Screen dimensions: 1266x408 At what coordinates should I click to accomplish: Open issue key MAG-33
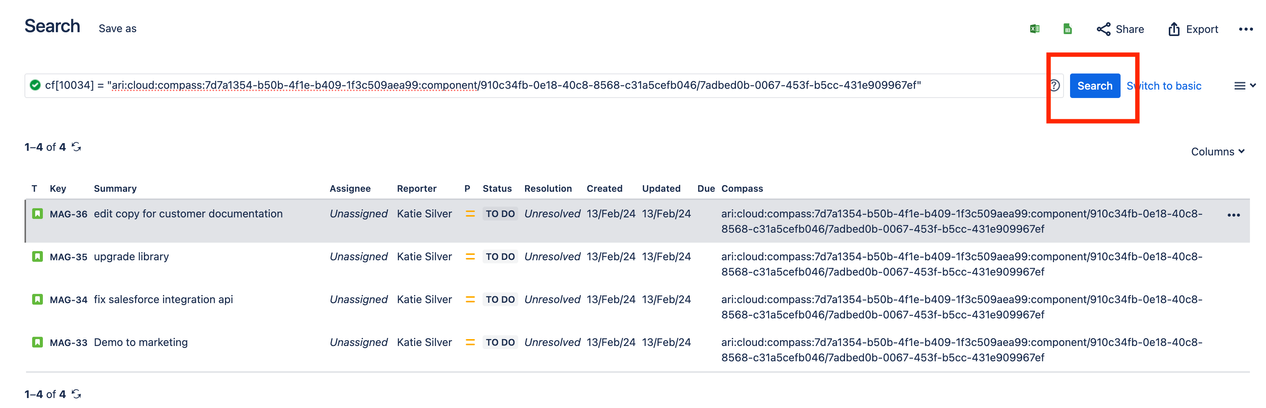point(69,343)
